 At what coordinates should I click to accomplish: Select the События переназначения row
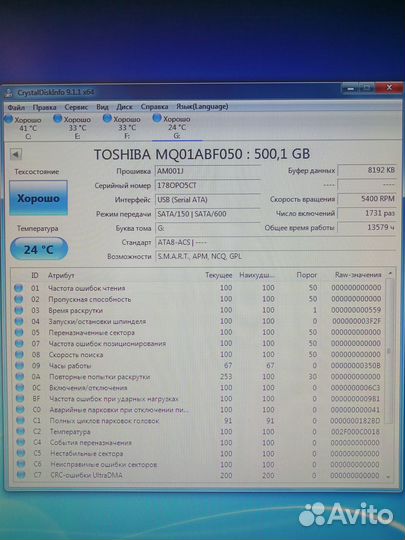pos(198,443)
